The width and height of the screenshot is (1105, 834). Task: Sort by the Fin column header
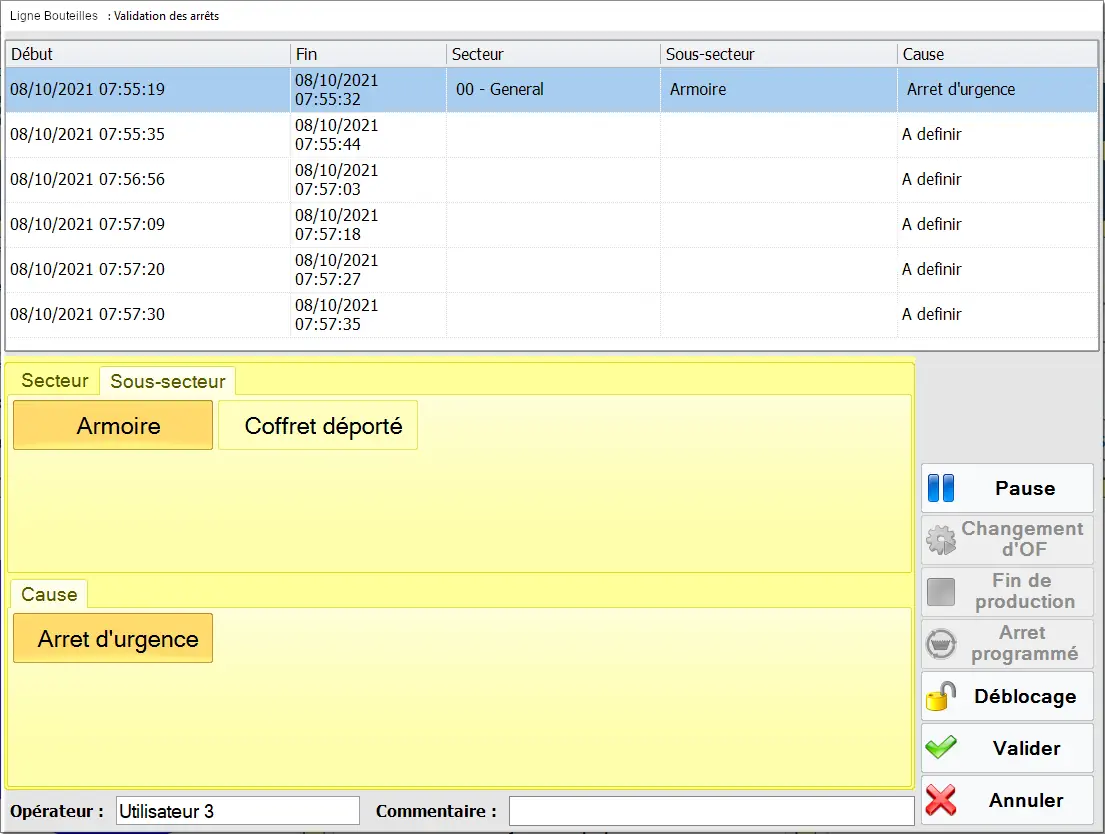click(x=369, y=54)
